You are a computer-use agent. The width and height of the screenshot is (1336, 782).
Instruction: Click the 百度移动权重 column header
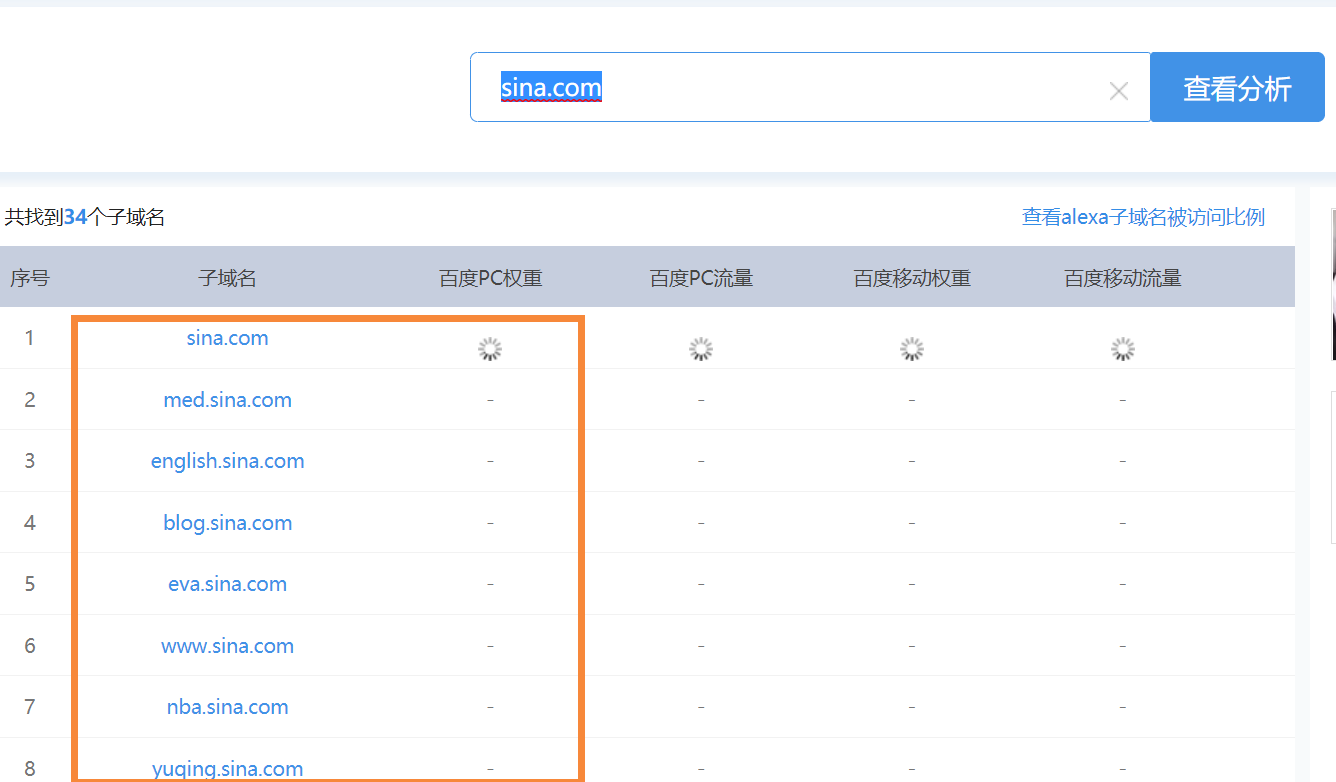(x=912, y=277)
